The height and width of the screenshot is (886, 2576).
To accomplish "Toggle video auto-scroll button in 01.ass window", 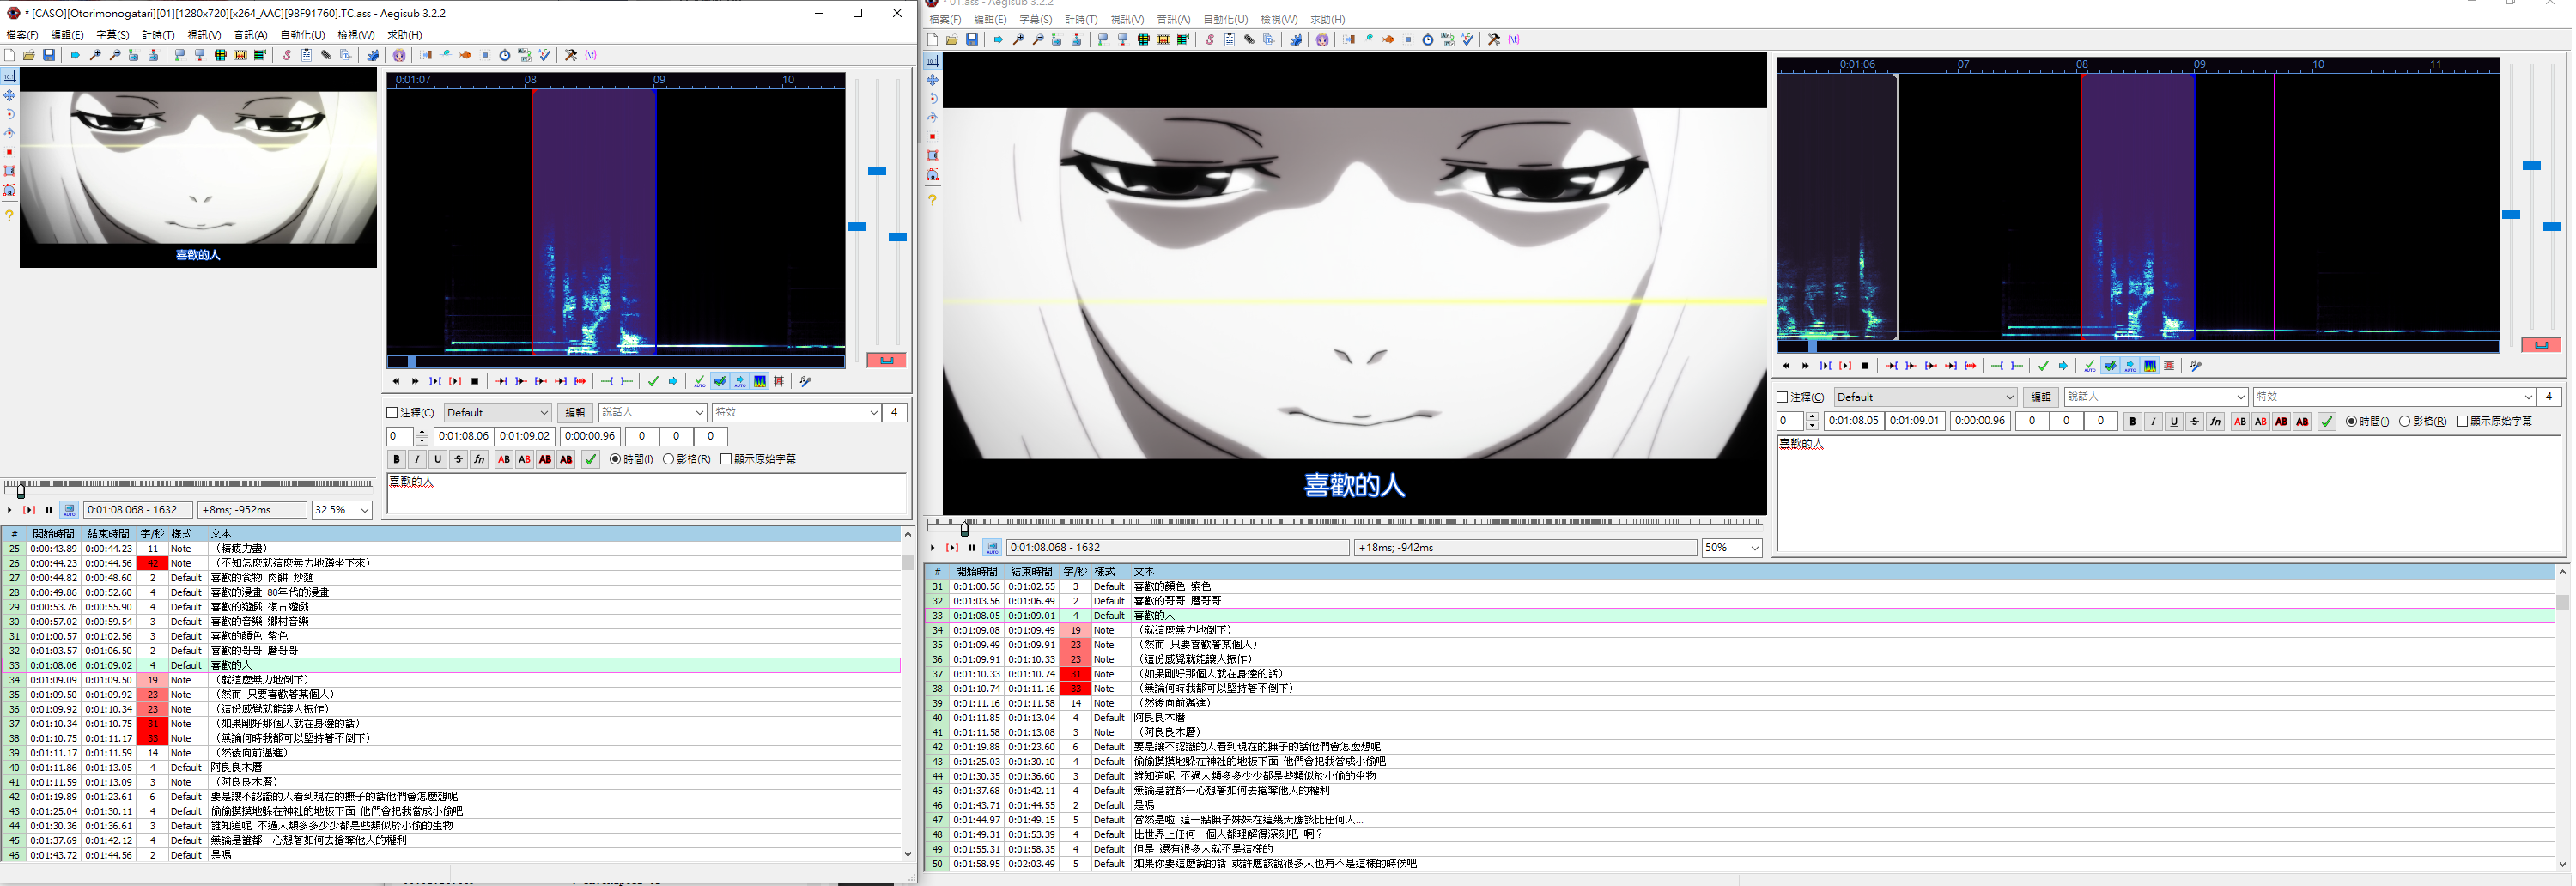I will [992, 547].
